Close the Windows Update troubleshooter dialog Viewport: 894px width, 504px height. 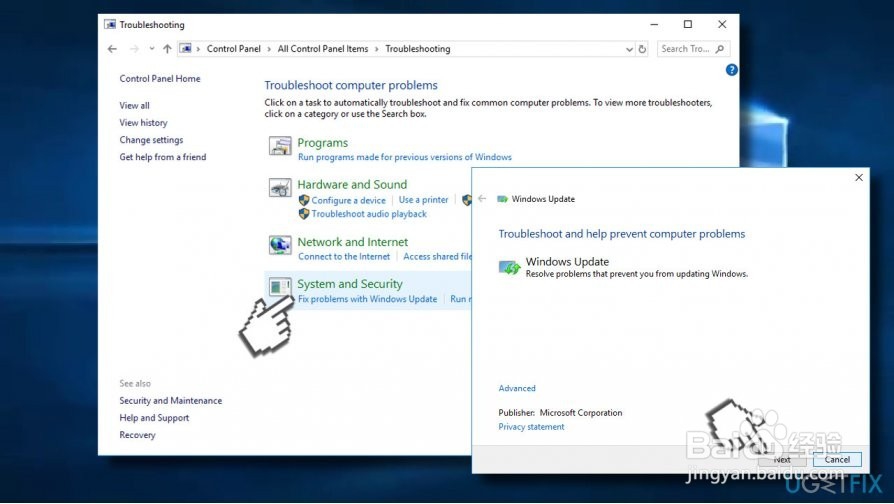[859, 178]
